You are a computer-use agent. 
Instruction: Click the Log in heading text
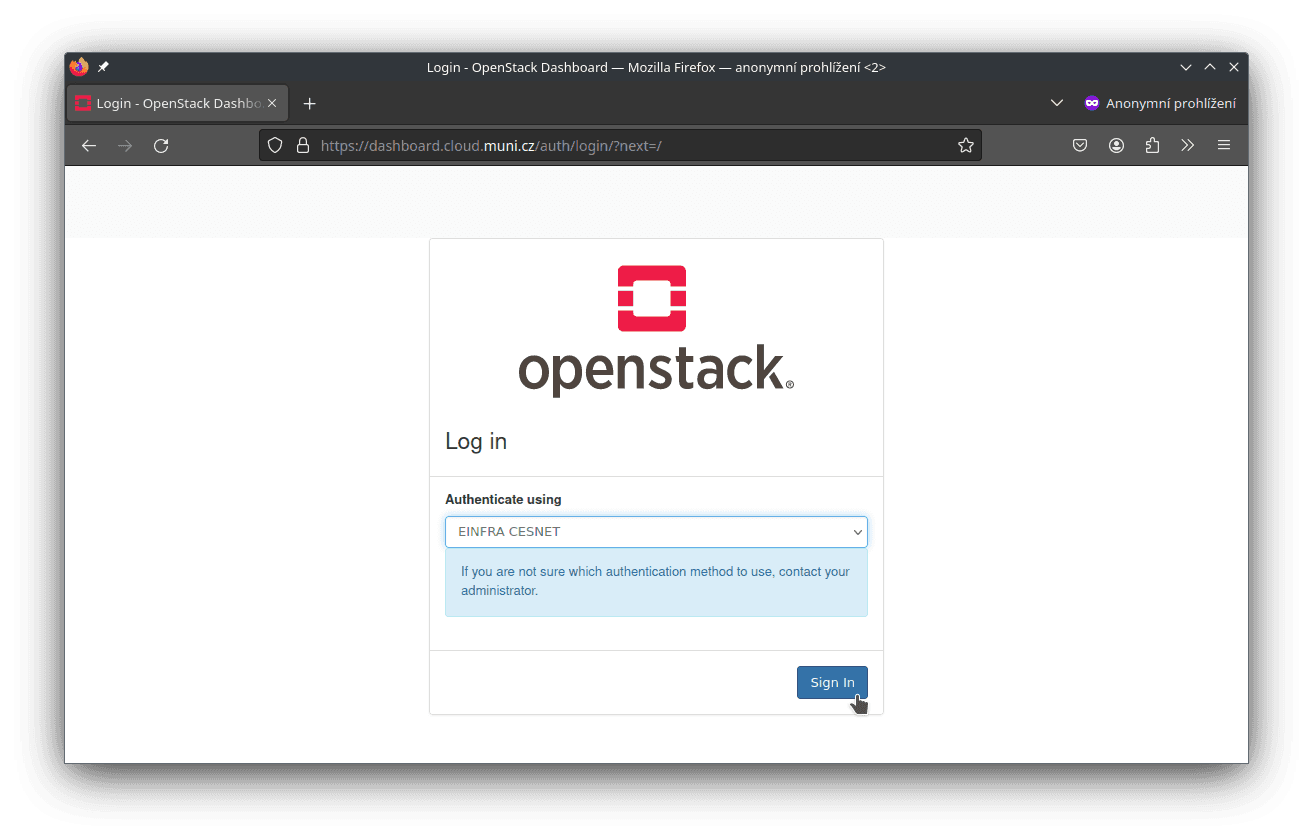tap(476, 442)
